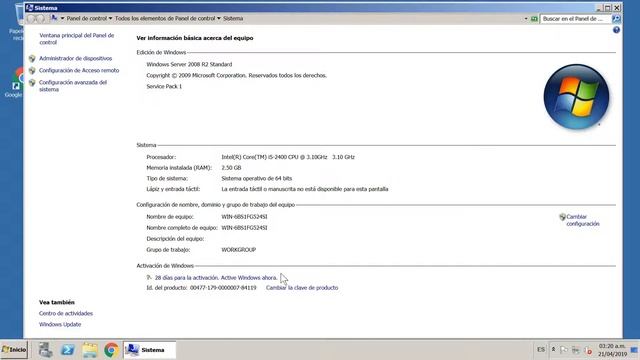Click the red recorder tray icon
The width and height of the screenshot is (640, 360).
589,351
